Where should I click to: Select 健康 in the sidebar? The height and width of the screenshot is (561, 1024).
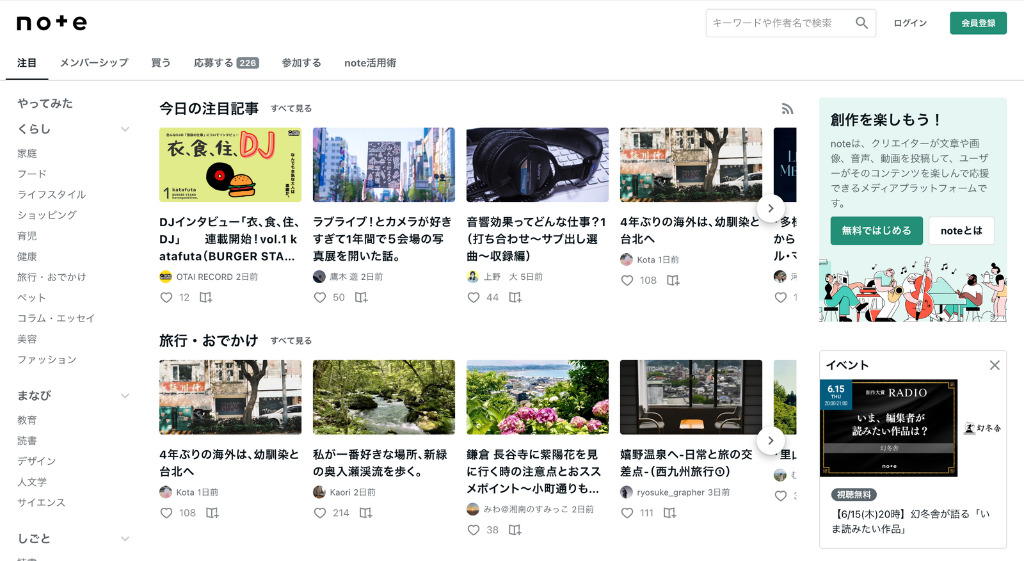(27, 257)
